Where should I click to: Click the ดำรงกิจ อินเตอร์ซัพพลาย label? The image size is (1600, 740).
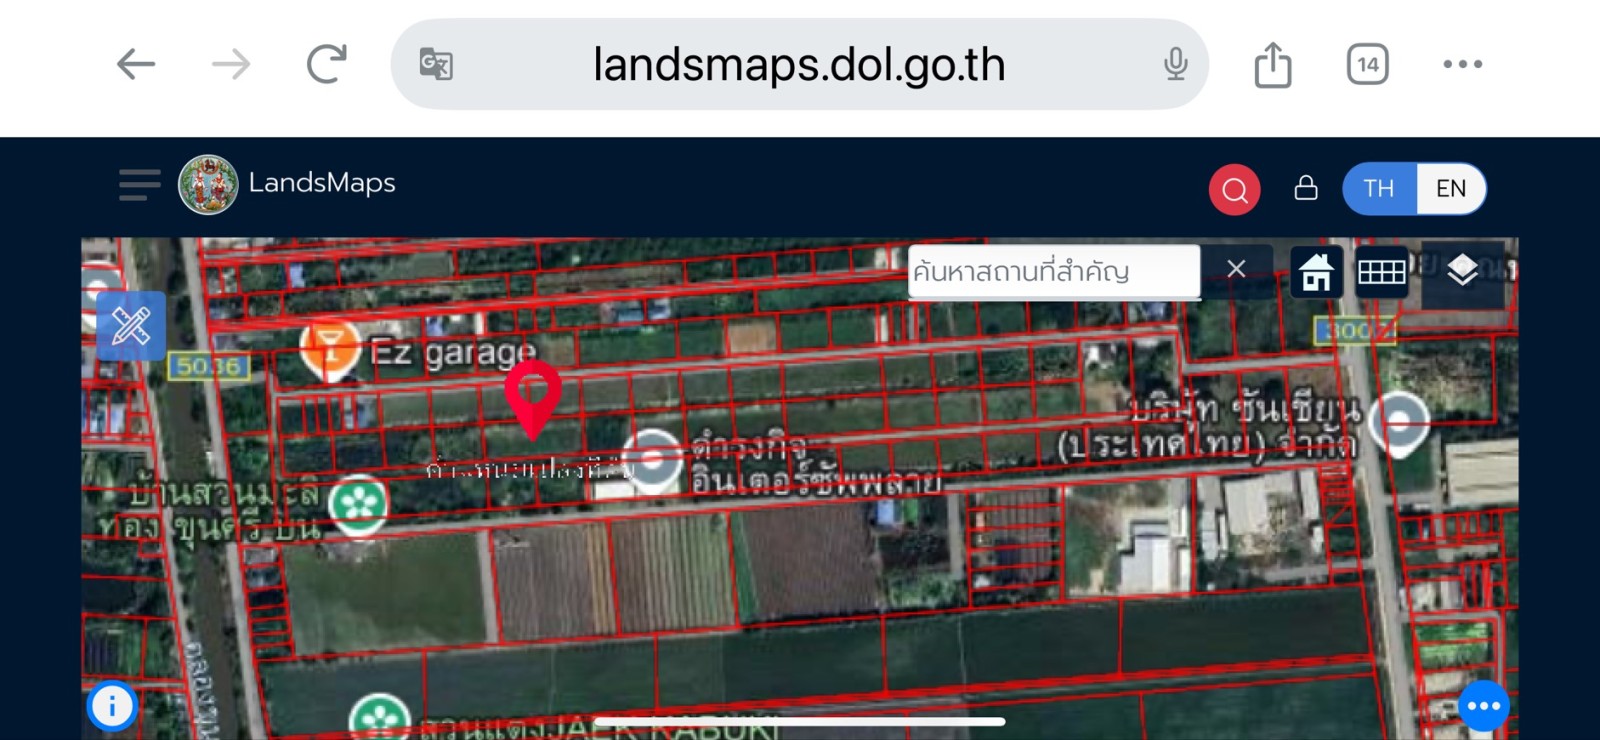(x=816, y=465)
